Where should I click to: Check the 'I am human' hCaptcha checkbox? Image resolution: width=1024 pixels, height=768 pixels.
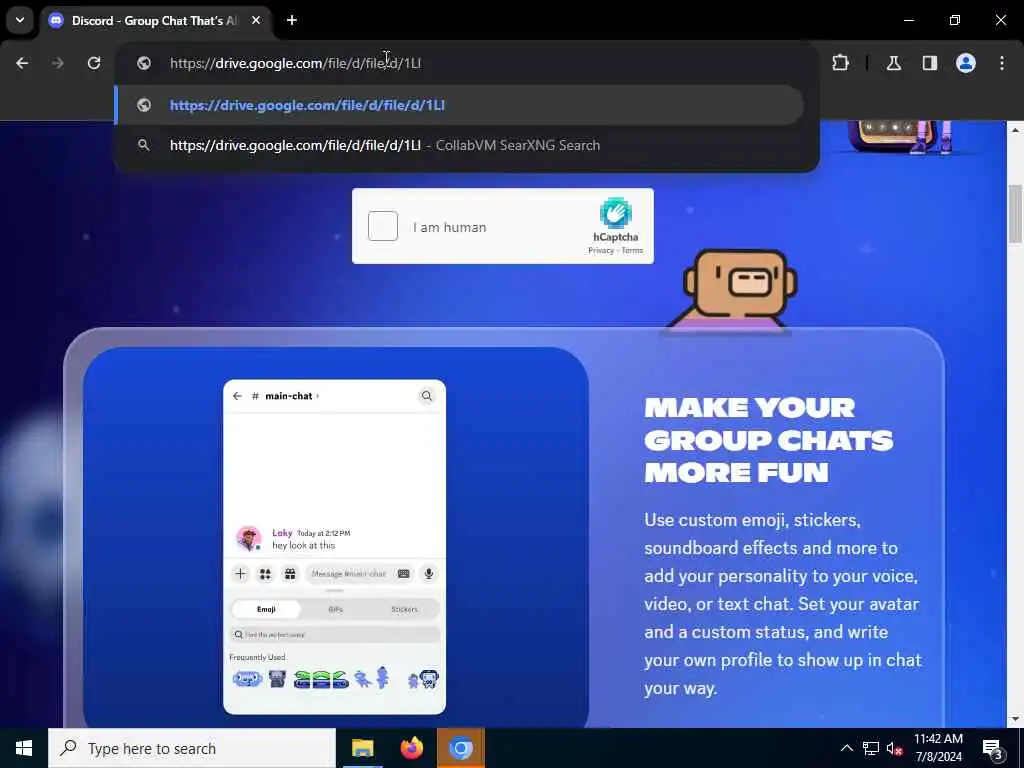(x=383, y=226)
